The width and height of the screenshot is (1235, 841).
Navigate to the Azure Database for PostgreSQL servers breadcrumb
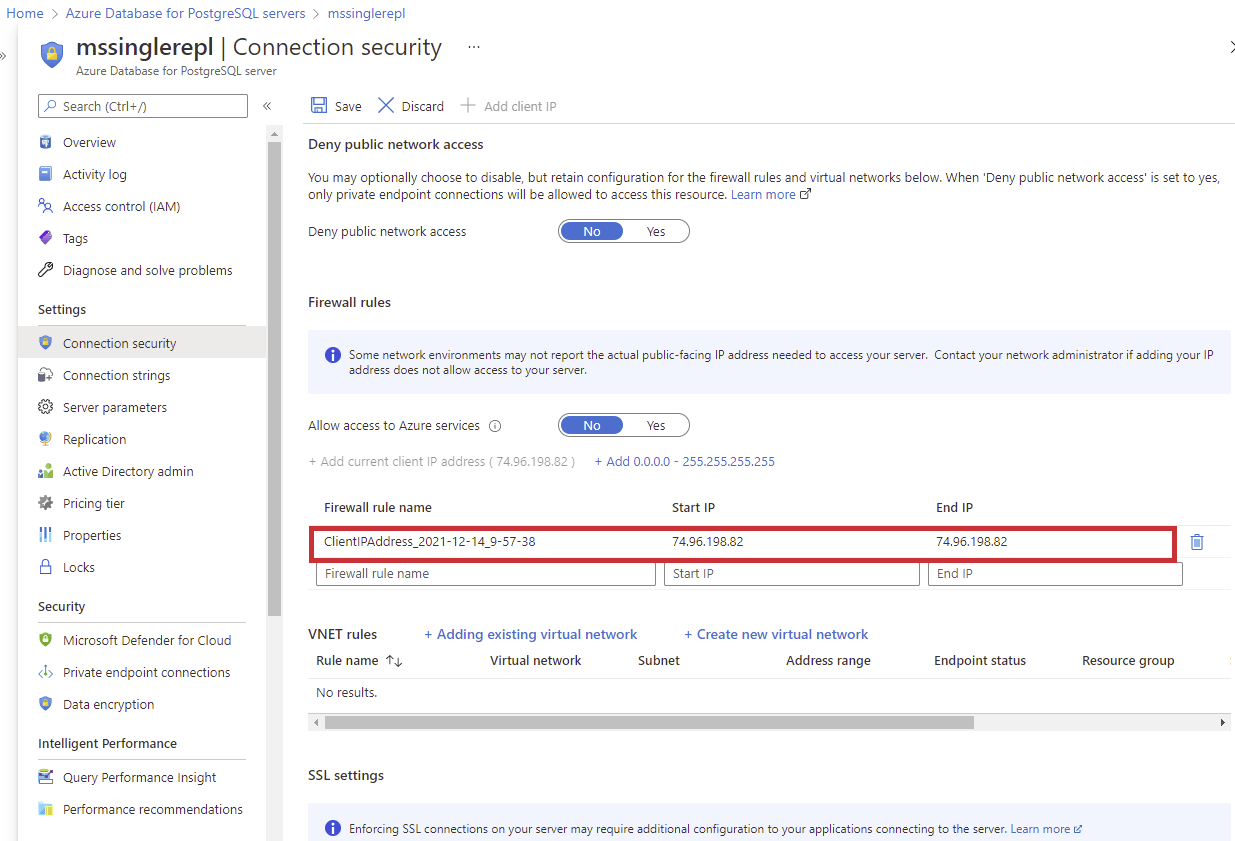[x=185, y=13]
